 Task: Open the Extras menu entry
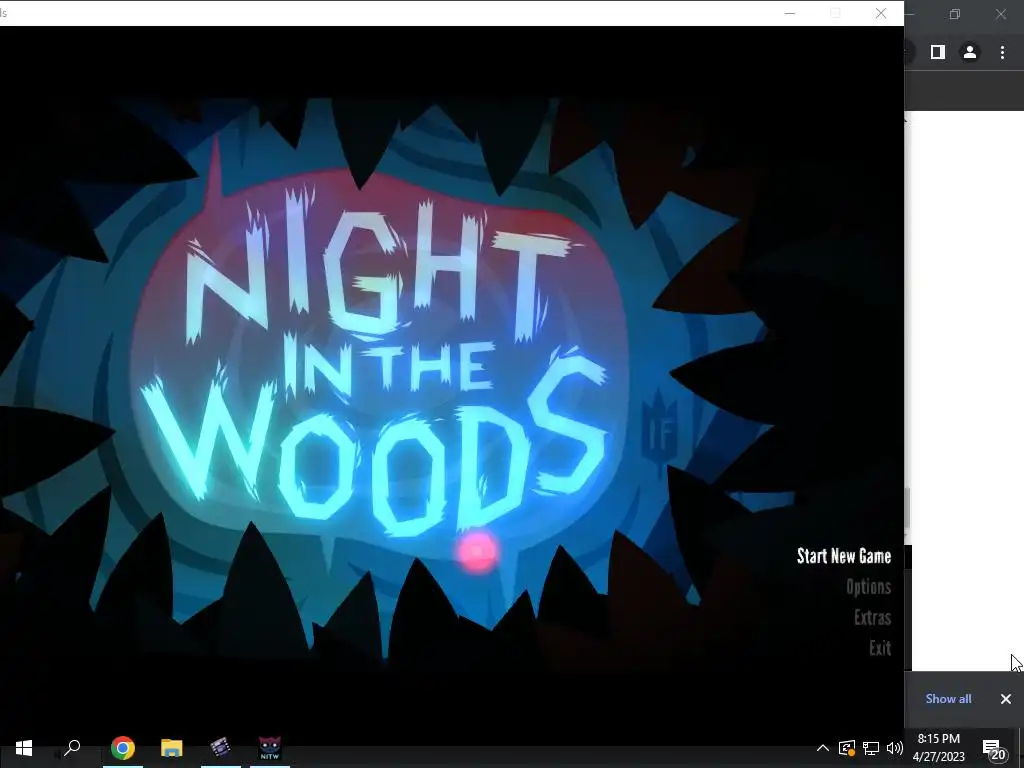(x=872, y=617)
